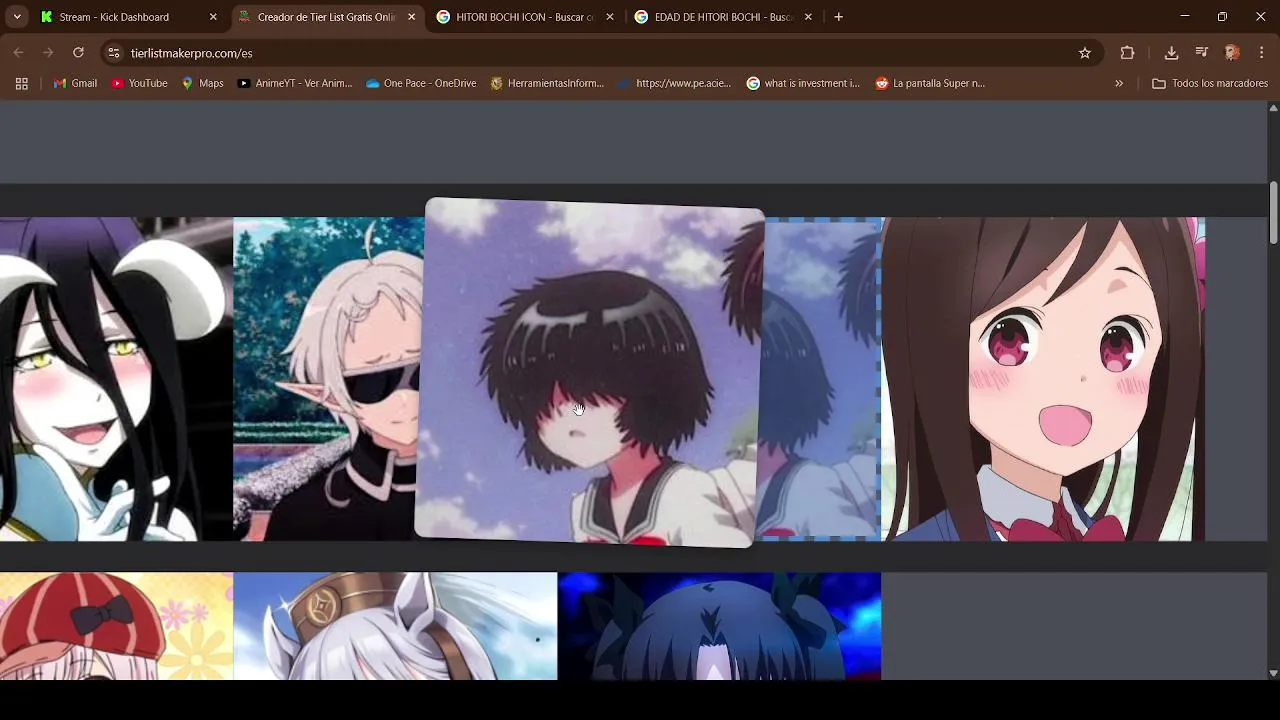Open the HerramientasInform... bookmark

click(547, 83)
